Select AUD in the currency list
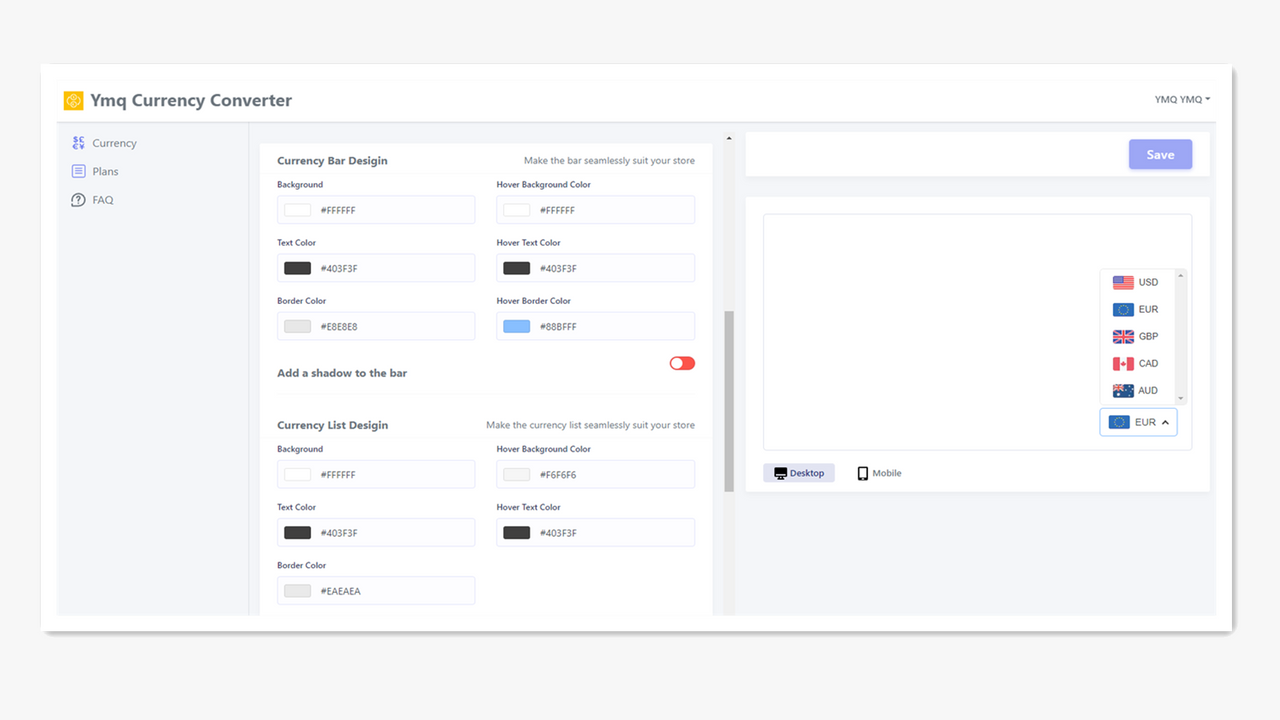1280x720 pixels. 1138,390
